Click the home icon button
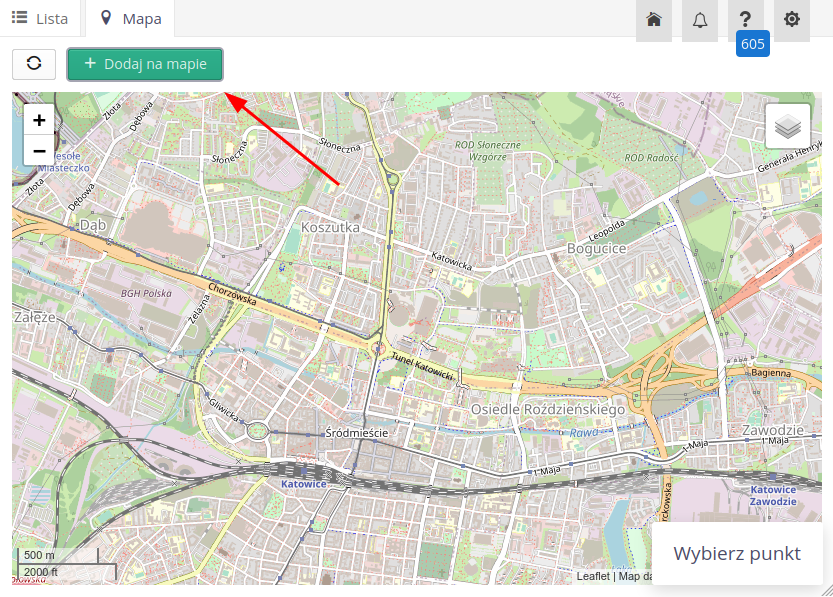Viewport: 833px width, 597px height. [x=653, y=20]
